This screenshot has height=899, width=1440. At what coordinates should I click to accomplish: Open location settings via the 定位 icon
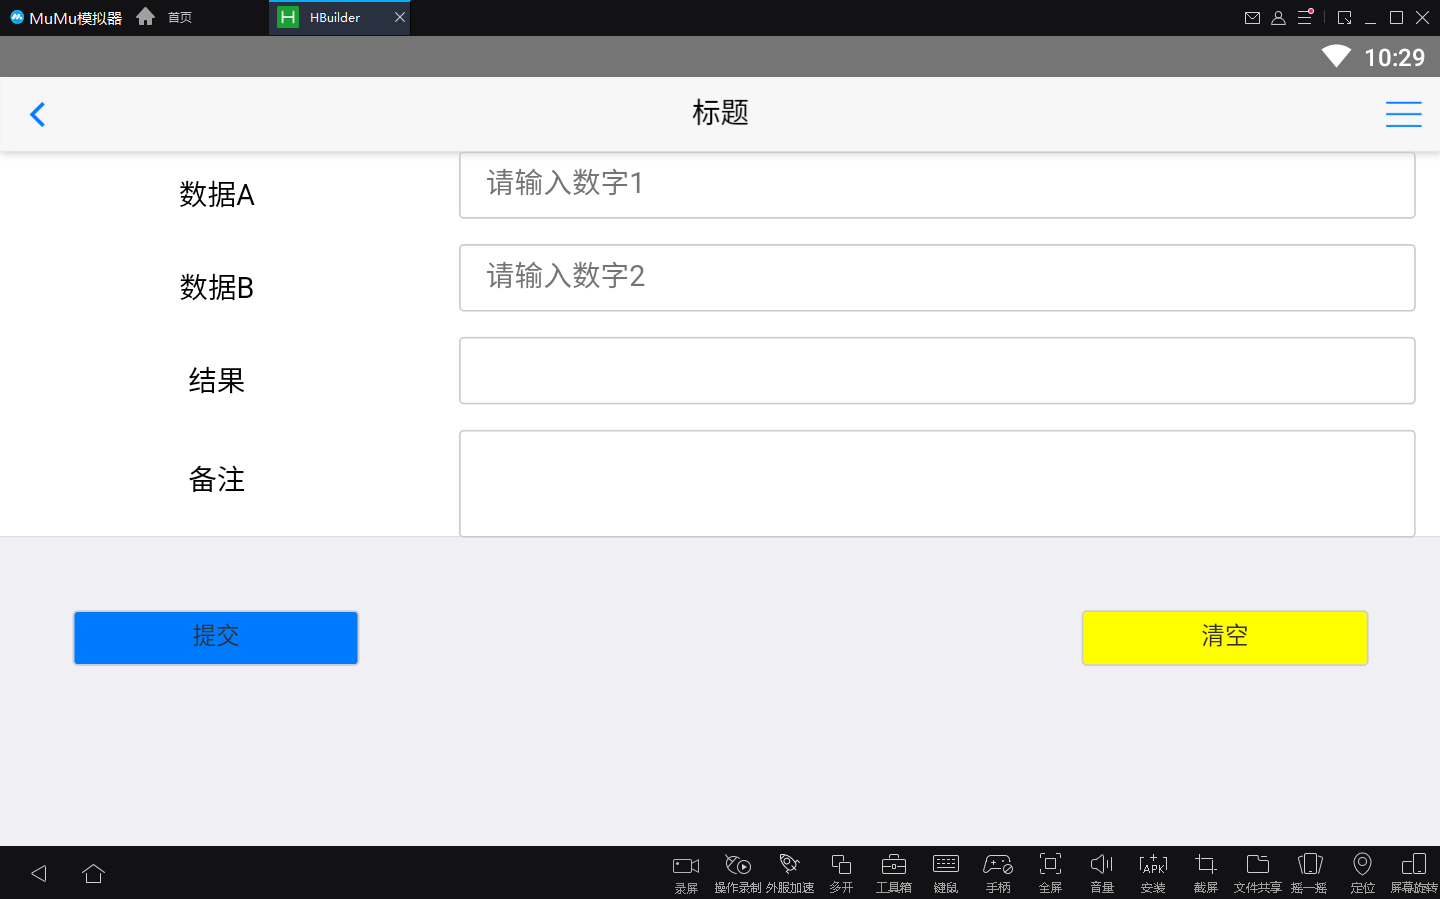(1362, 870)
